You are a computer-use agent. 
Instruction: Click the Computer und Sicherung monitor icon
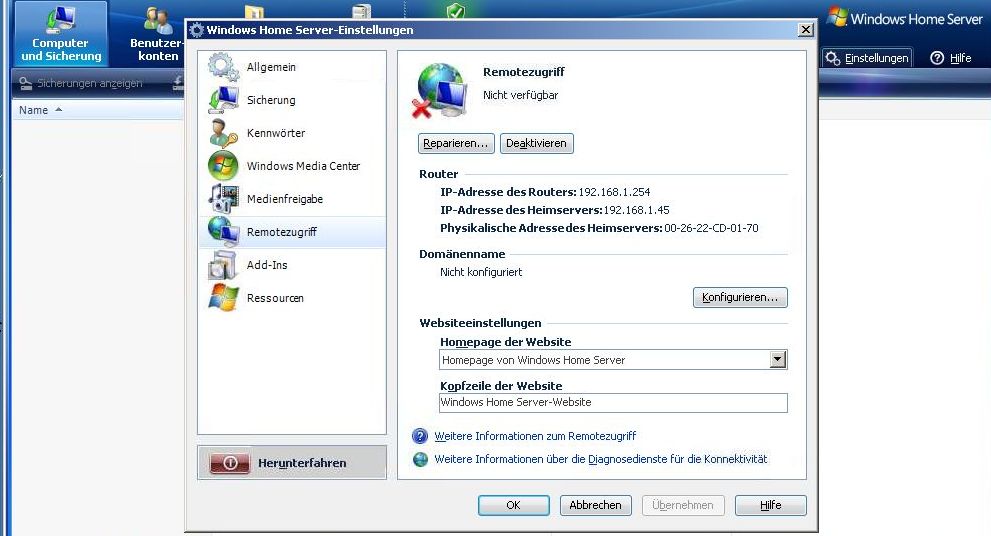(x=61, y=20)
